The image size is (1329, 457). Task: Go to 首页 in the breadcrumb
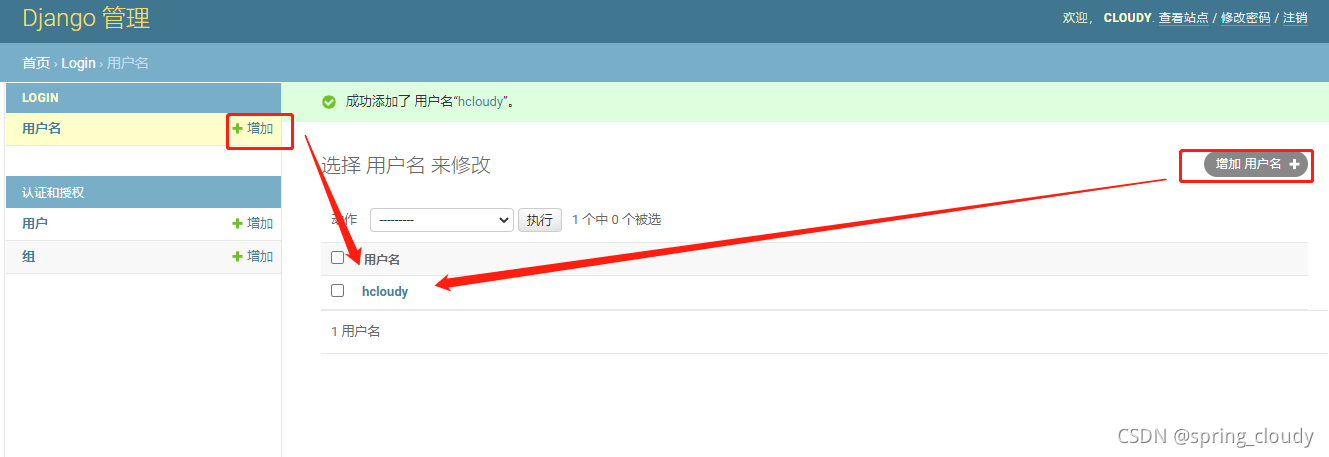pos(36,63)
